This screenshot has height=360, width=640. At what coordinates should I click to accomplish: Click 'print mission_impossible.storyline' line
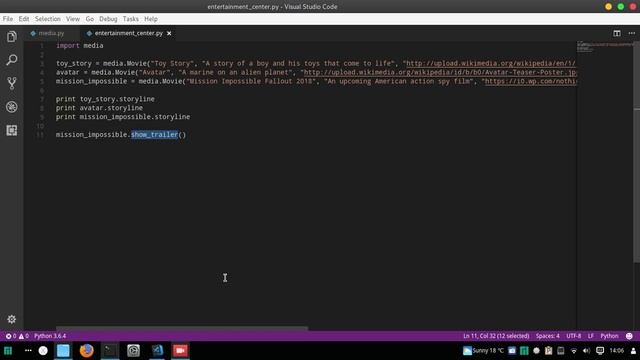pos(123,117)
